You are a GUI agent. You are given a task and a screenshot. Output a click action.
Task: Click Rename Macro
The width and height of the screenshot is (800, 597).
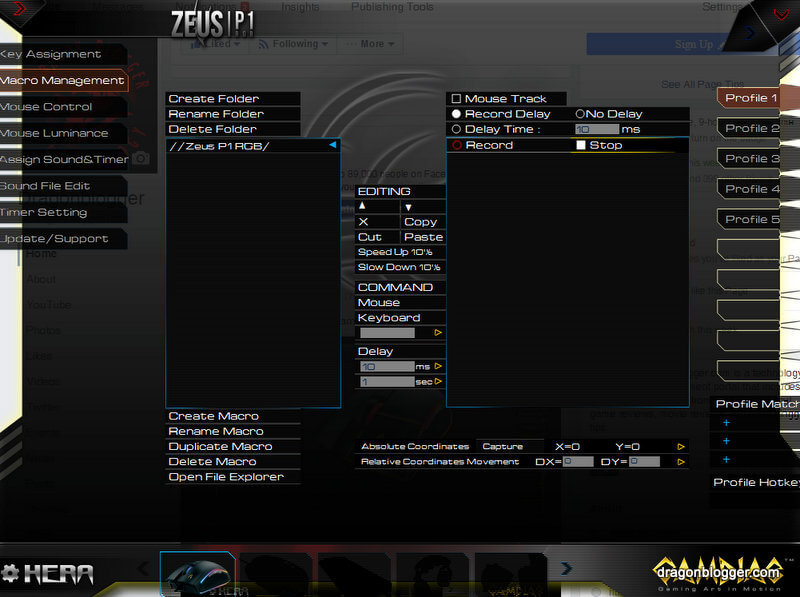233,432
